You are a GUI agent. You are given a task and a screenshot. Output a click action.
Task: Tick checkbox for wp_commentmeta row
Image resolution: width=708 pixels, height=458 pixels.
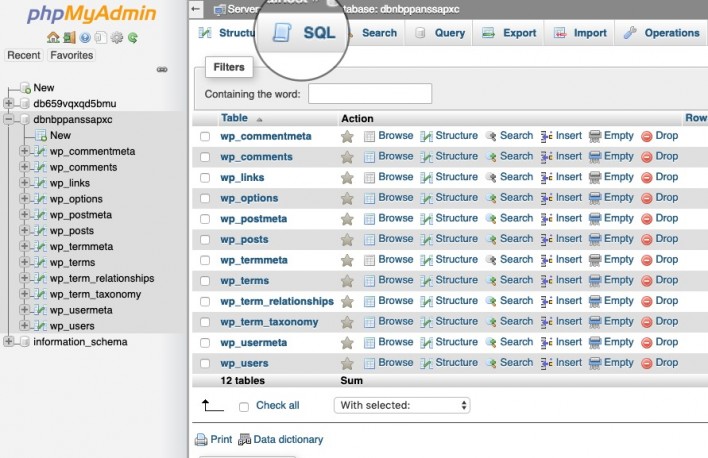pos(205,136)
